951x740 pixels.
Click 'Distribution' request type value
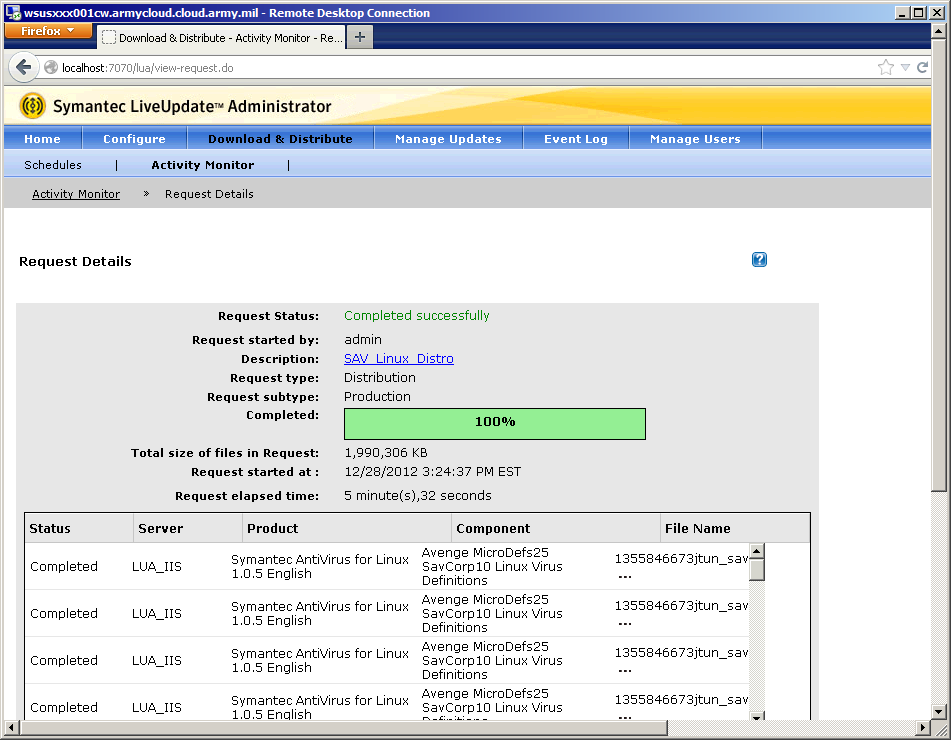point(380,377)
